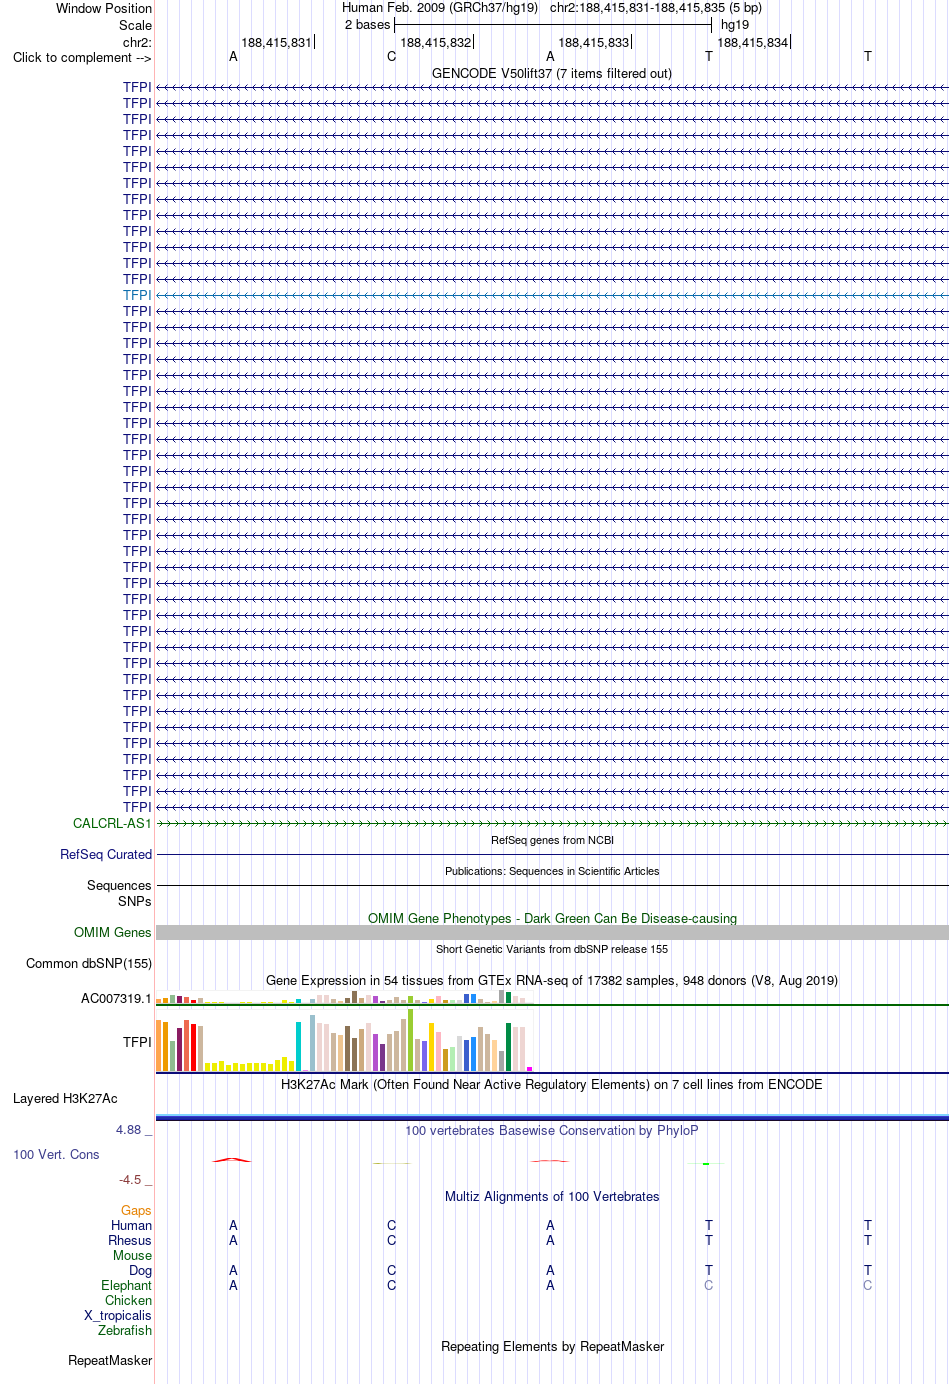Viewport: 950px width, 1384px height.
Task: Click the CALCRL-AS1 gene label
Action: click(x=112, y=823)
